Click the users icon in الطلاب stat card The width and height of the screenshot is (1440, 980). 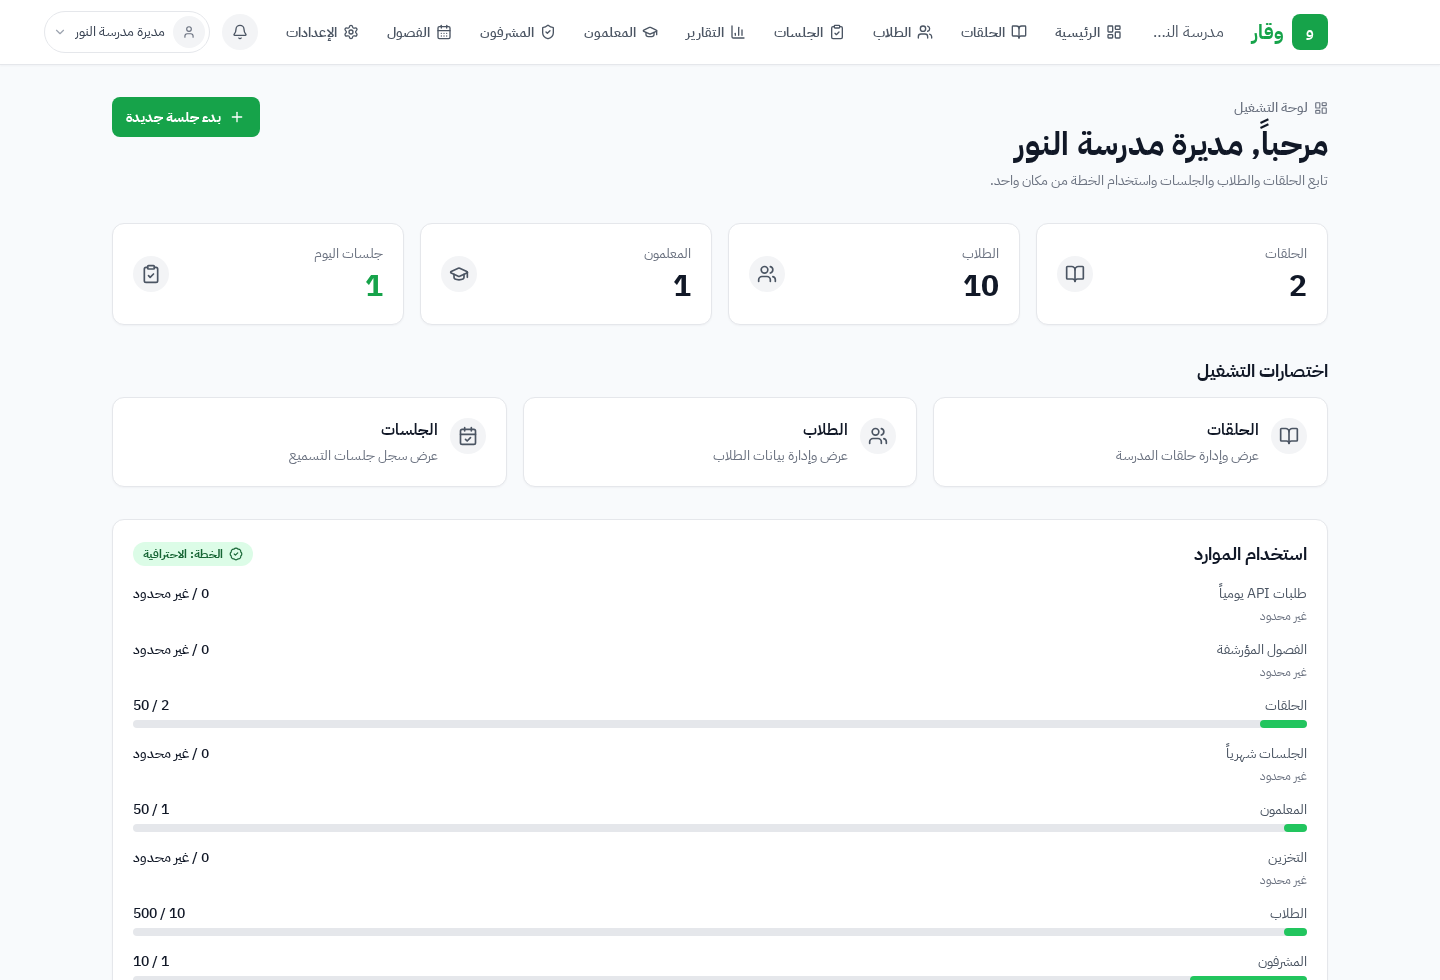[767, 274]
